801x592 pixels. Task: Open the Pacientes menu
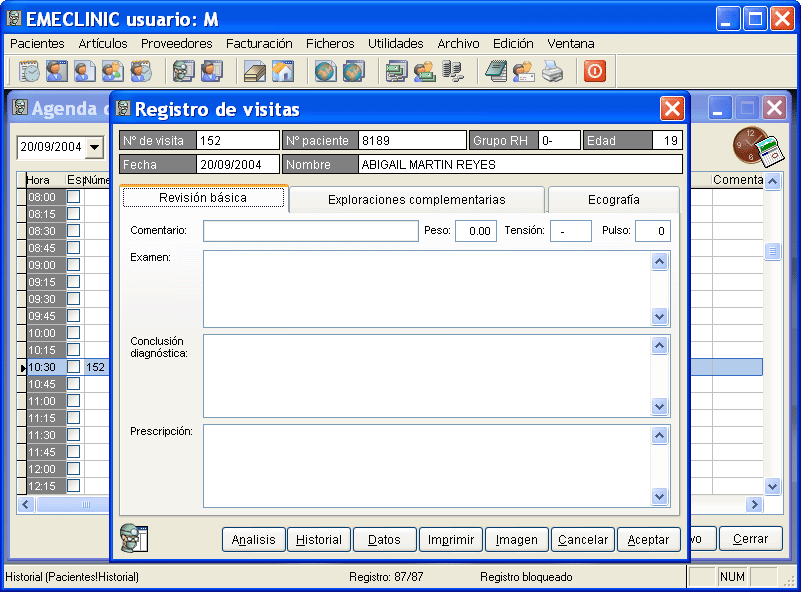(37, 43)
